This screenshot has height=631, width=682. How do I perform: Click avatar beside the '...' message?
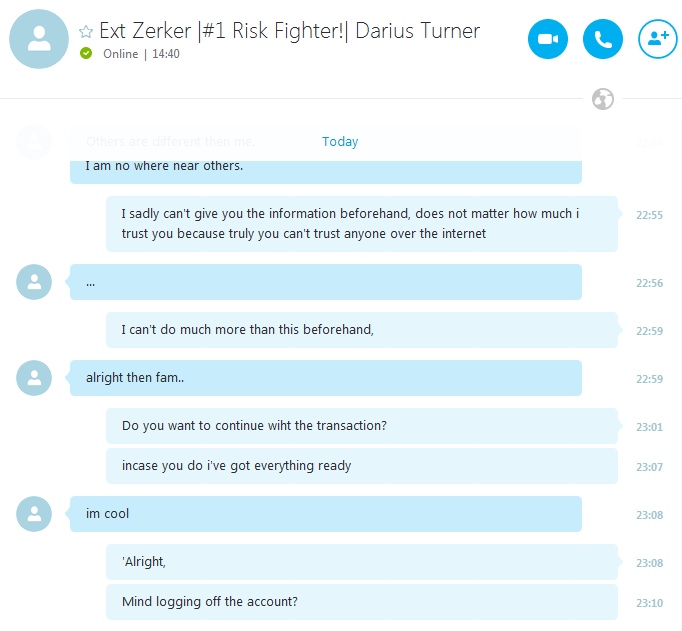(34, 282)
